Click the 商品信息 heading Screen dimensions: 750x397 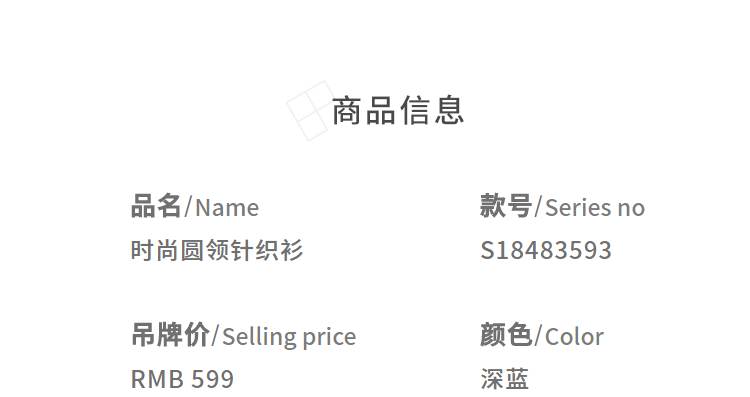[x=398, y=110]
